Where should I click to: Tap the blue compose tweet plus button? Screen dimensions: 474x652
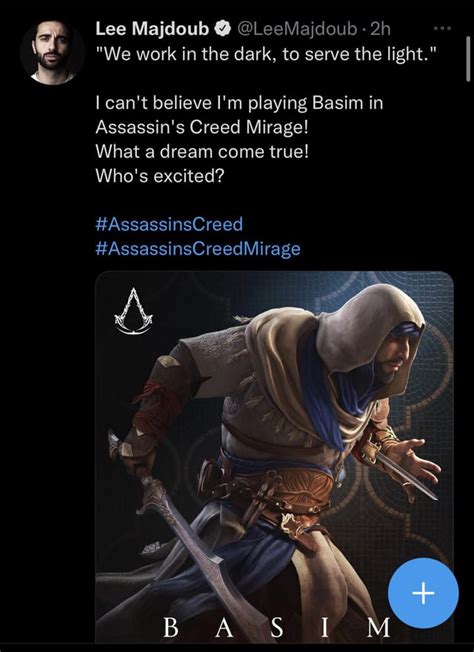423,593
